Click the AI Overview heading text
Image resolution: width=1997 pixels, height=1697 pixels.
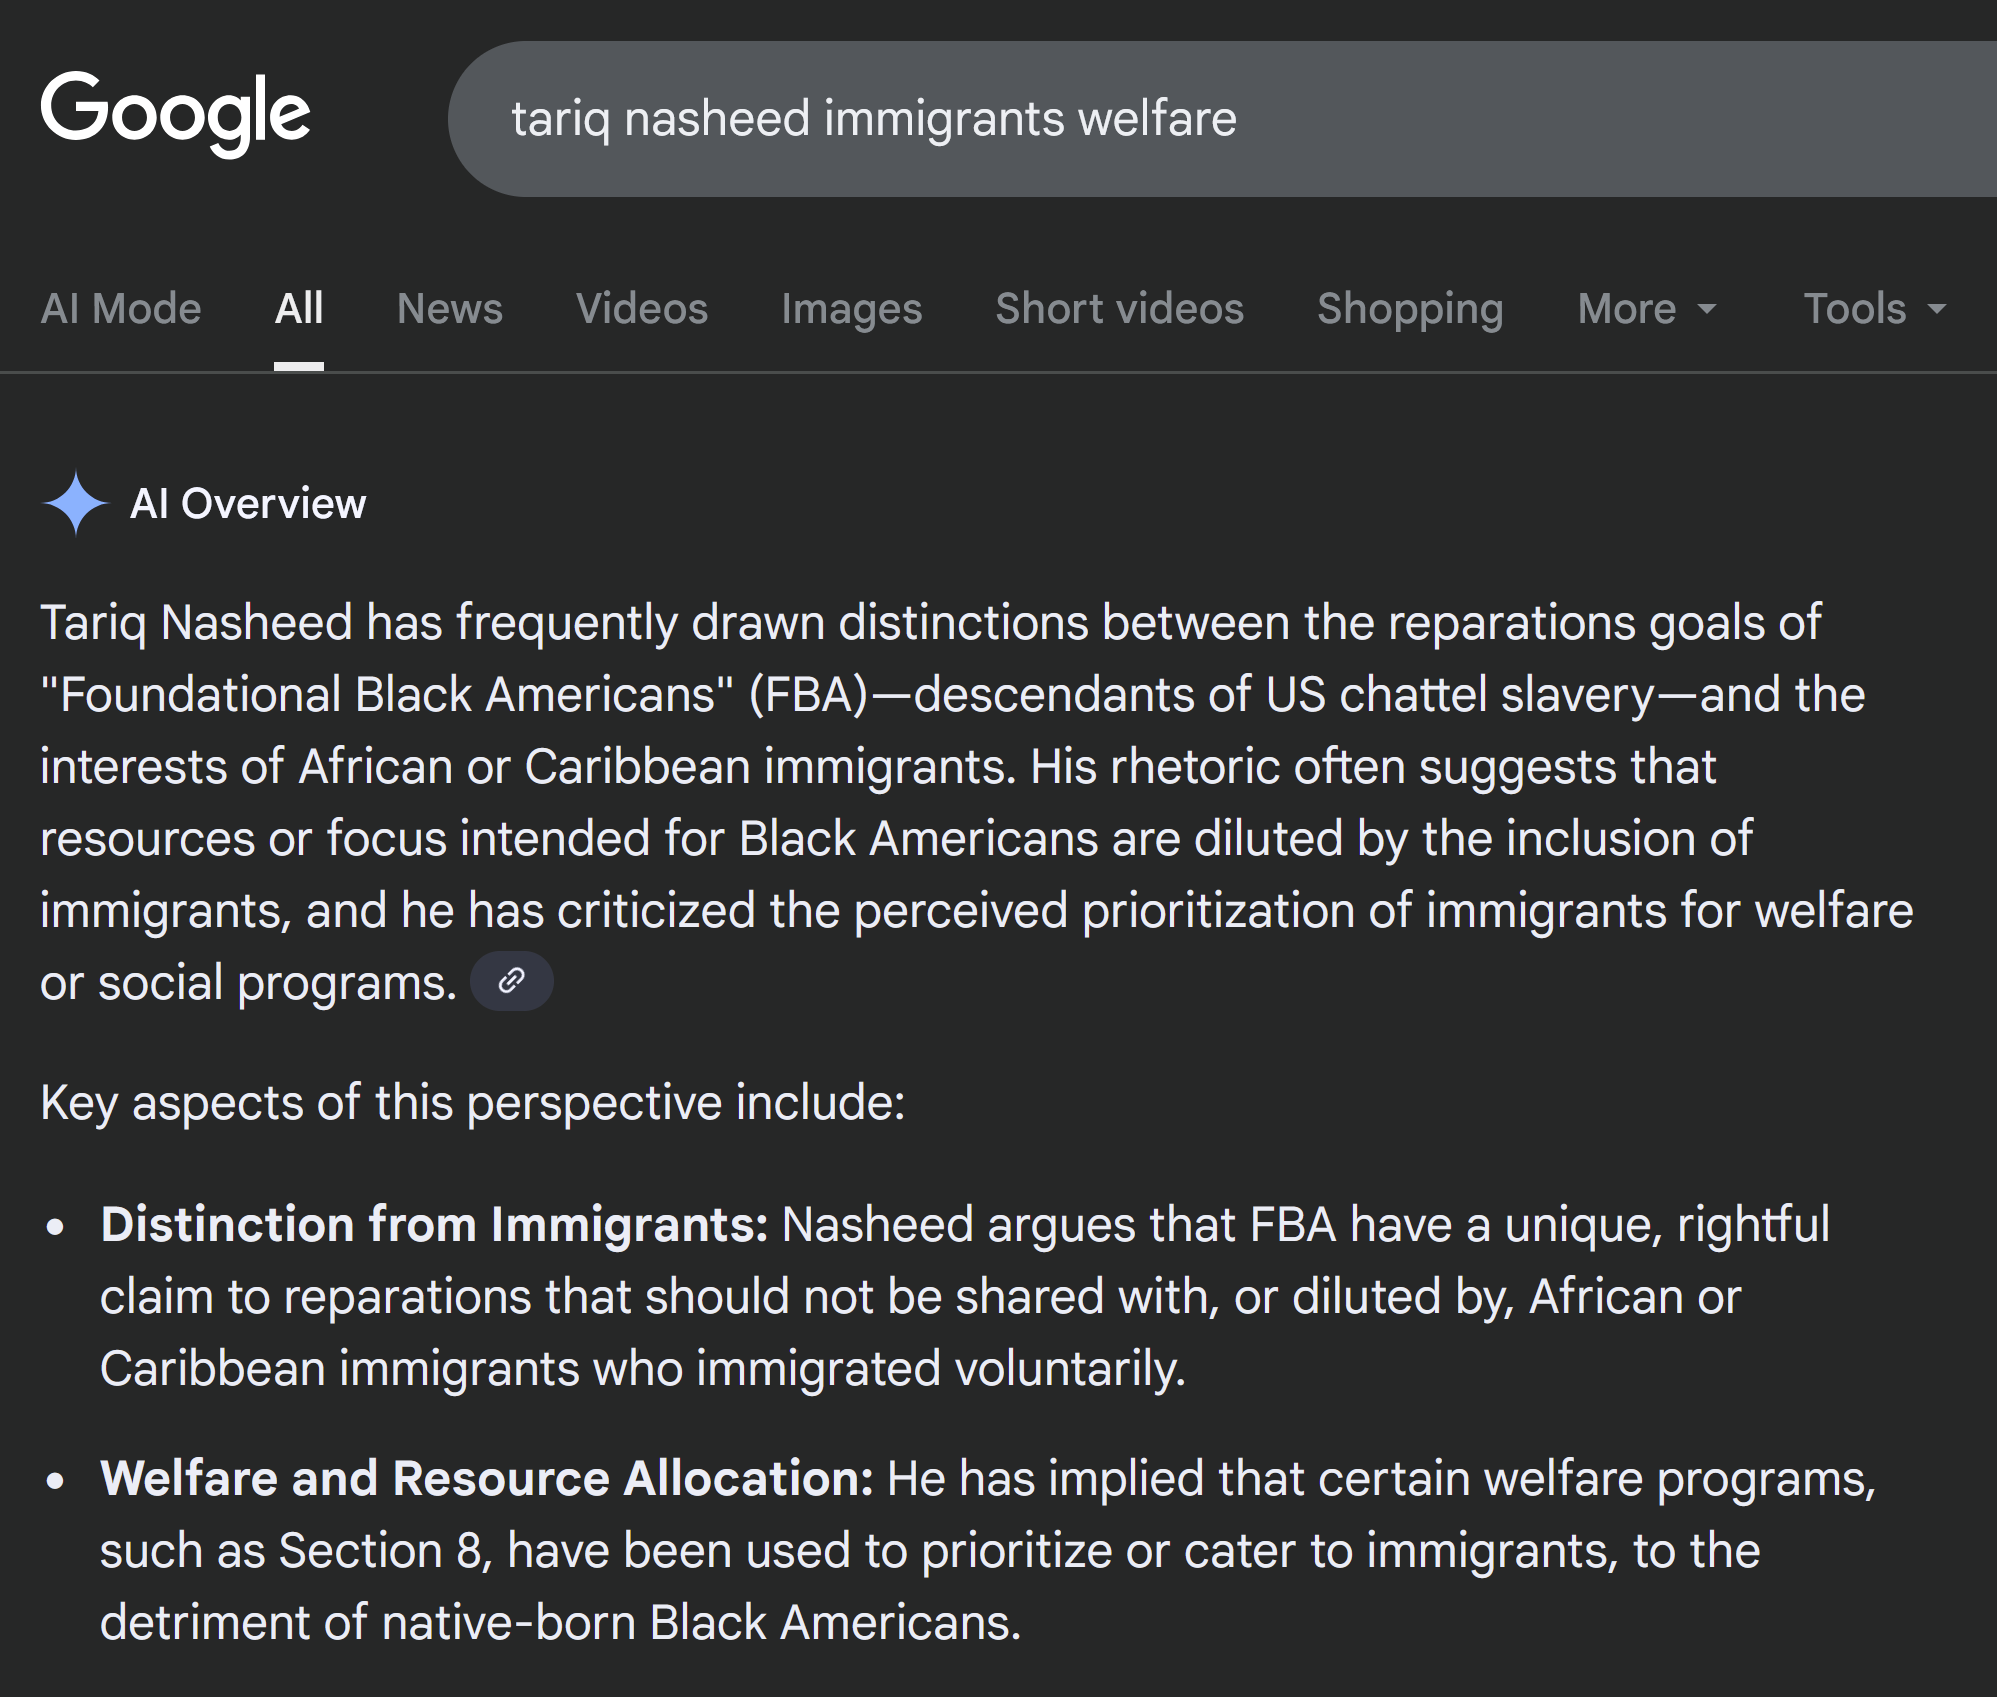point(248,503)
